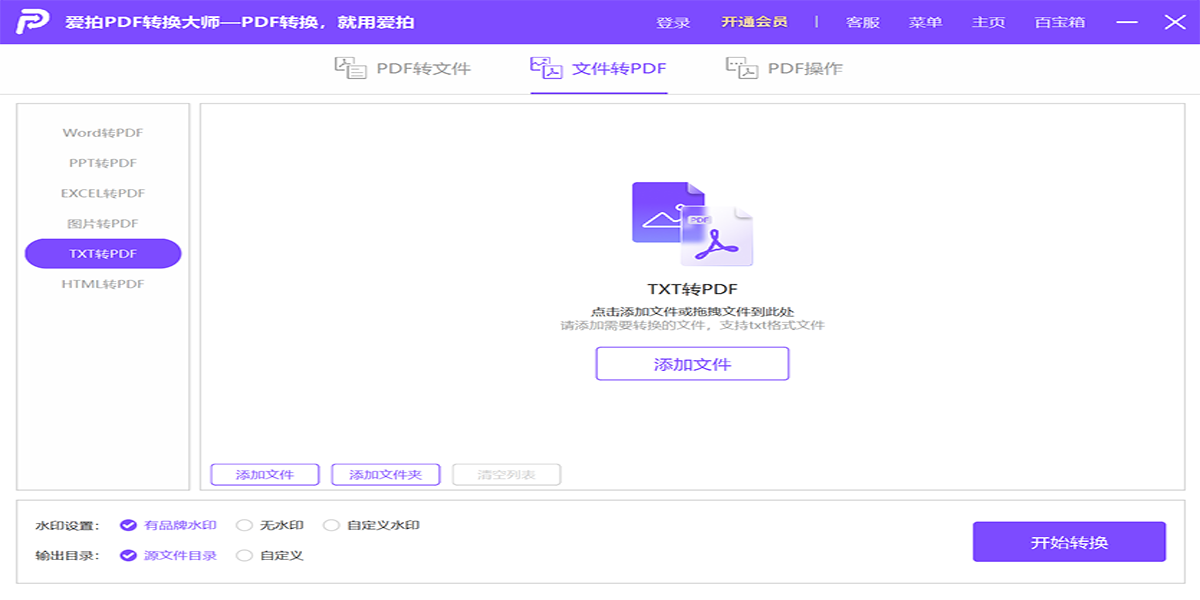Choose 自定义水印 option
Image resolution: width=1200 pixels, height=600 pixels.
click(x=372, y=525)
